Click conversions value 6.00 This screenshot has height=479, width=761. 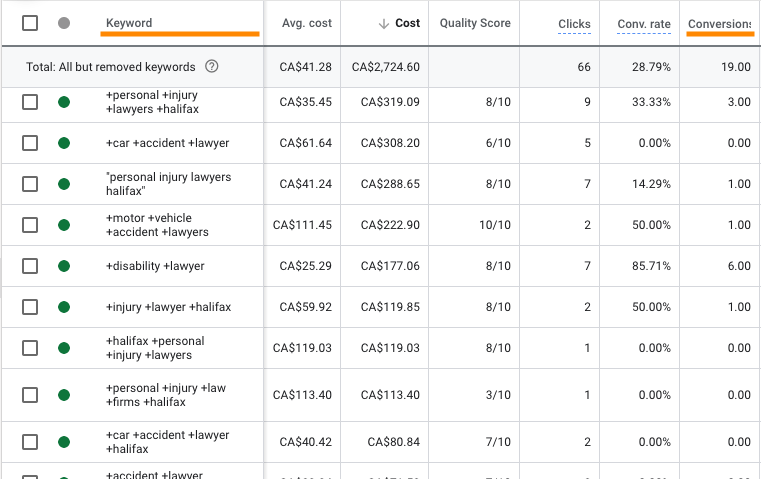tap(739, 266)
